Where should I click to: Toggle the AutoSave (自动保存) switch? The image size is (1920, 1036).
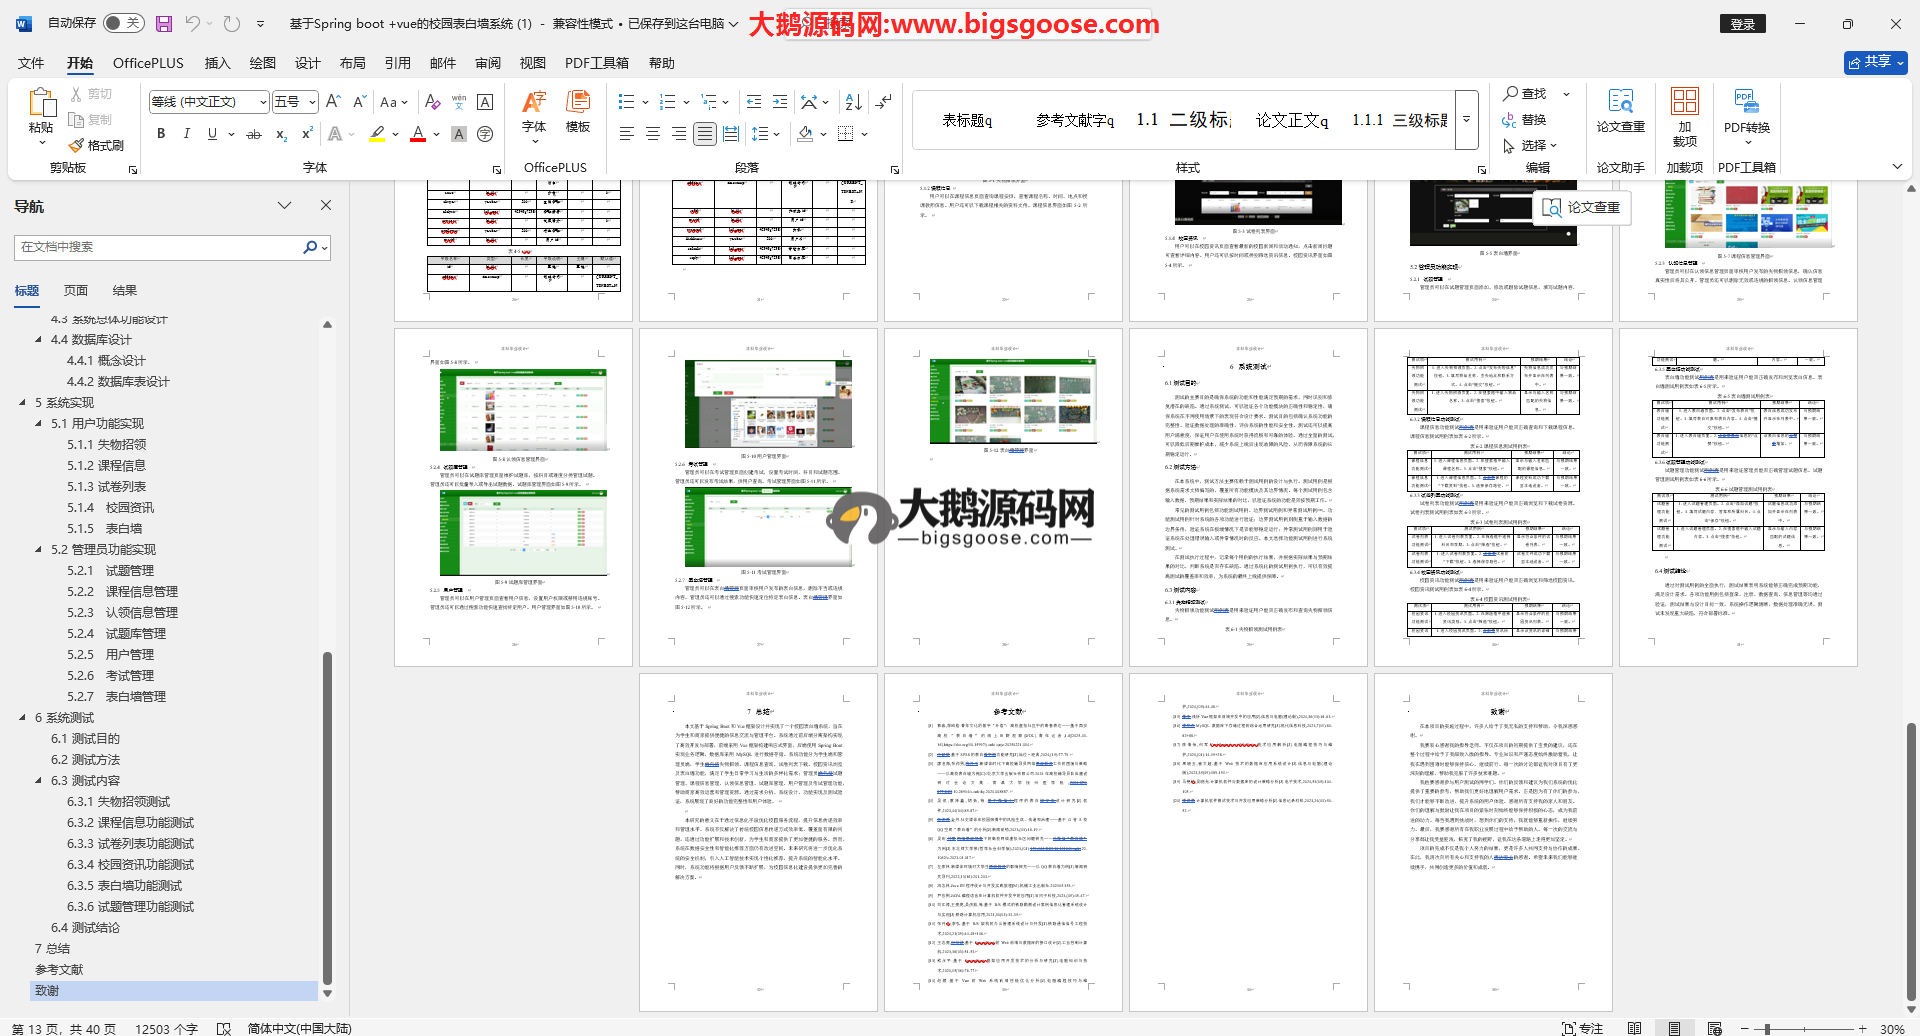[x=123, y=23]
